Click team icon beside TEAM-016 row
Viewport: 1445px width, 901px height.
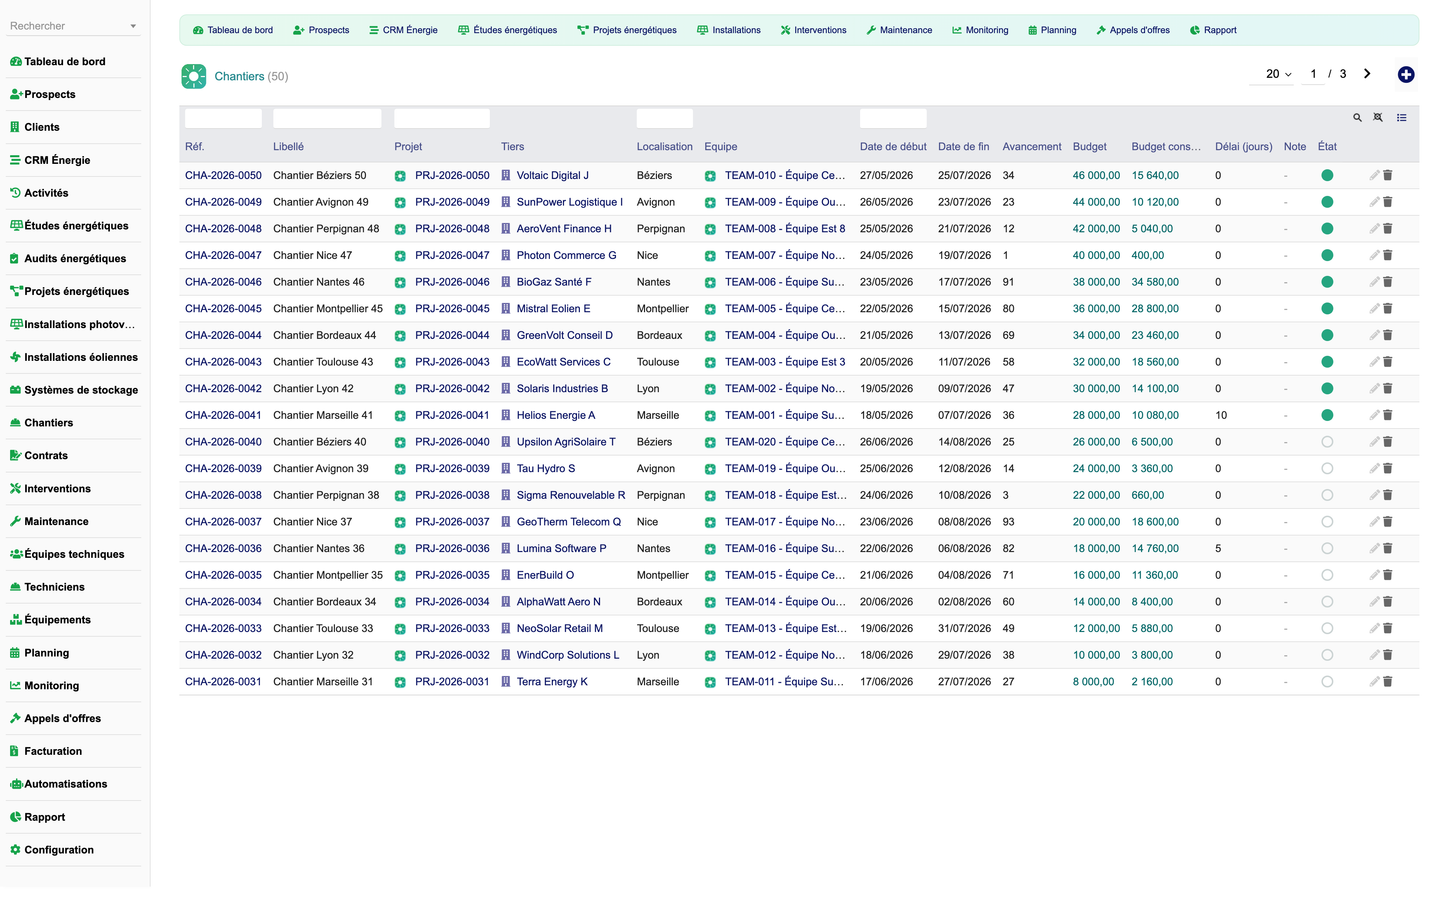[710, 549]
